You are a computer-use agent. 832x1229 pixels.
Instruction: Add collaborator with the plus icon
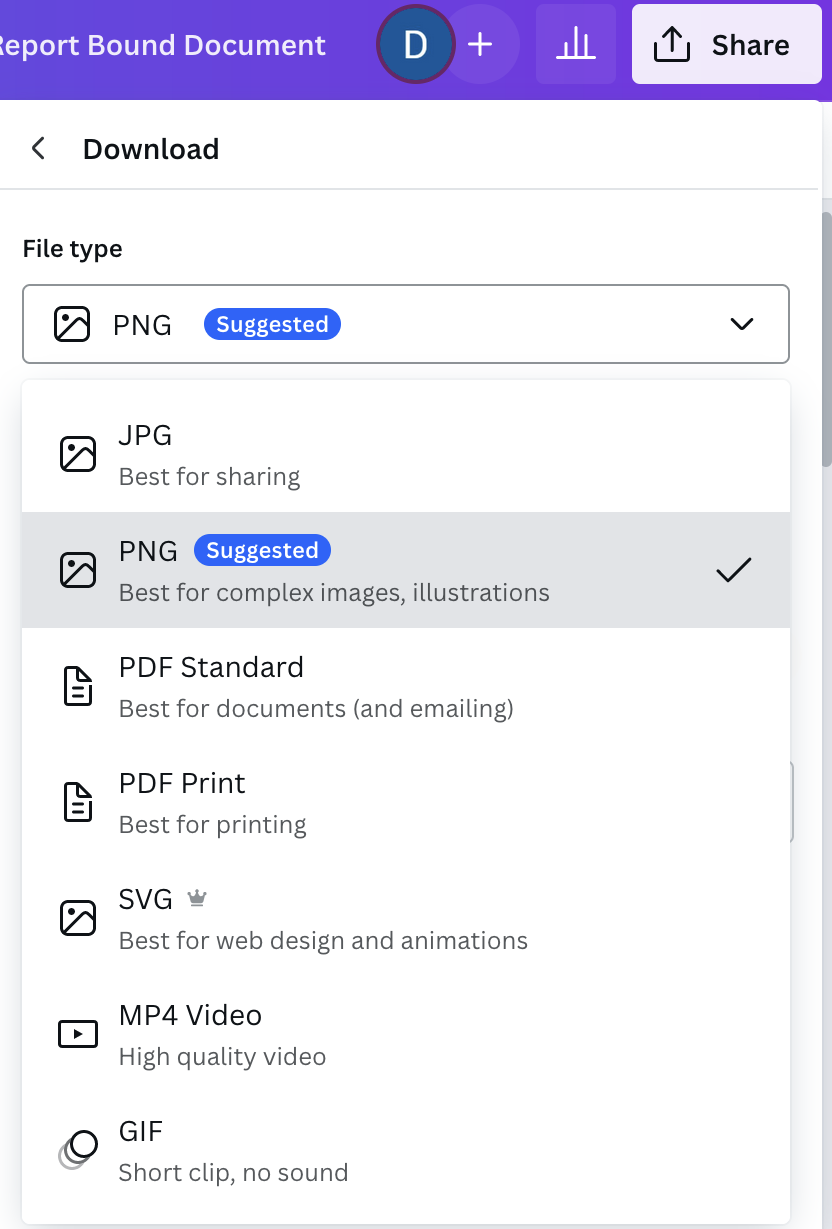click(x=481, y=45)
